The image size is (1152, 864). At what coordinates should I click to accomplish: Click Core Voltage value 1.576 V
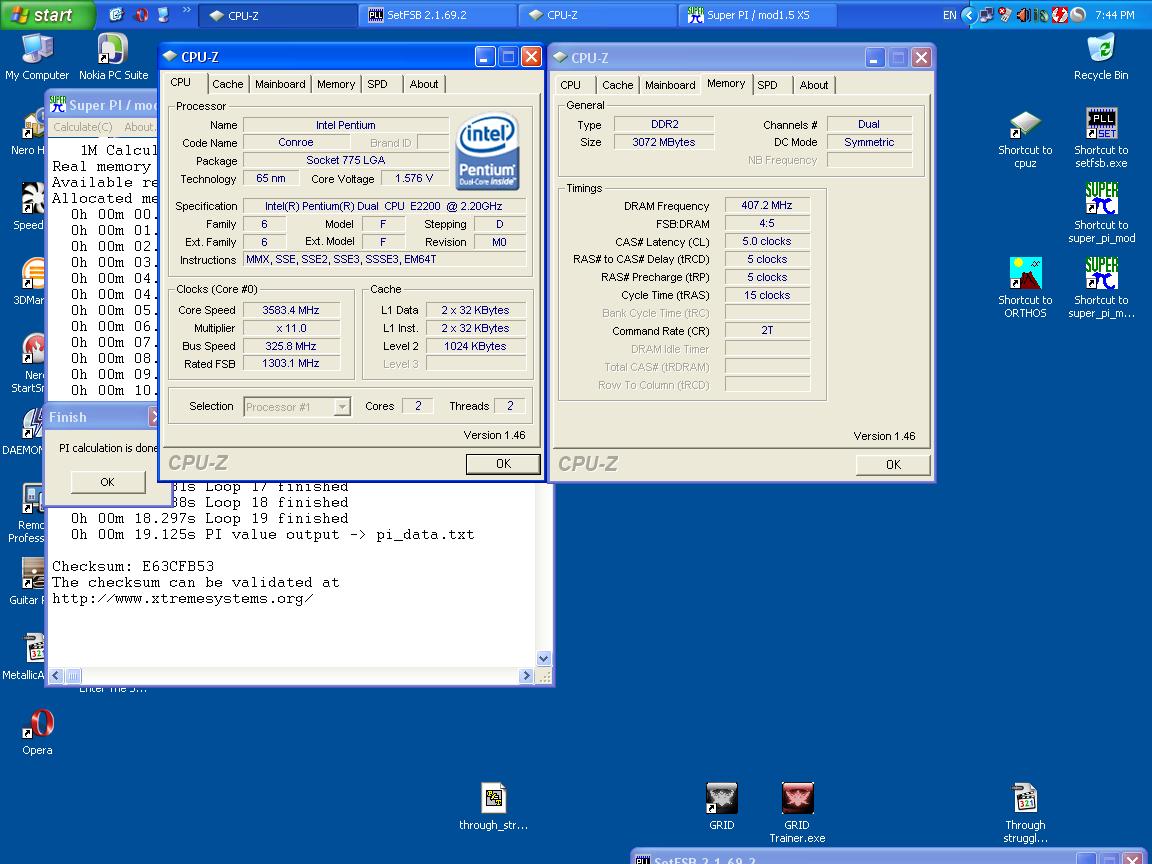(x=414, y=179)
